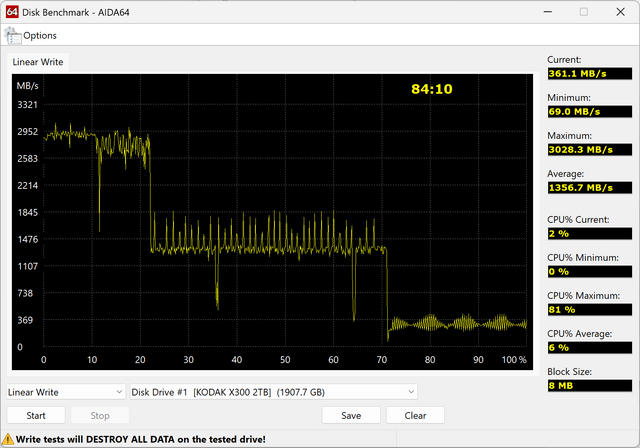
Task: Click the DESTROY ALL DATA warning text
Action: click(x=140, y=439)
